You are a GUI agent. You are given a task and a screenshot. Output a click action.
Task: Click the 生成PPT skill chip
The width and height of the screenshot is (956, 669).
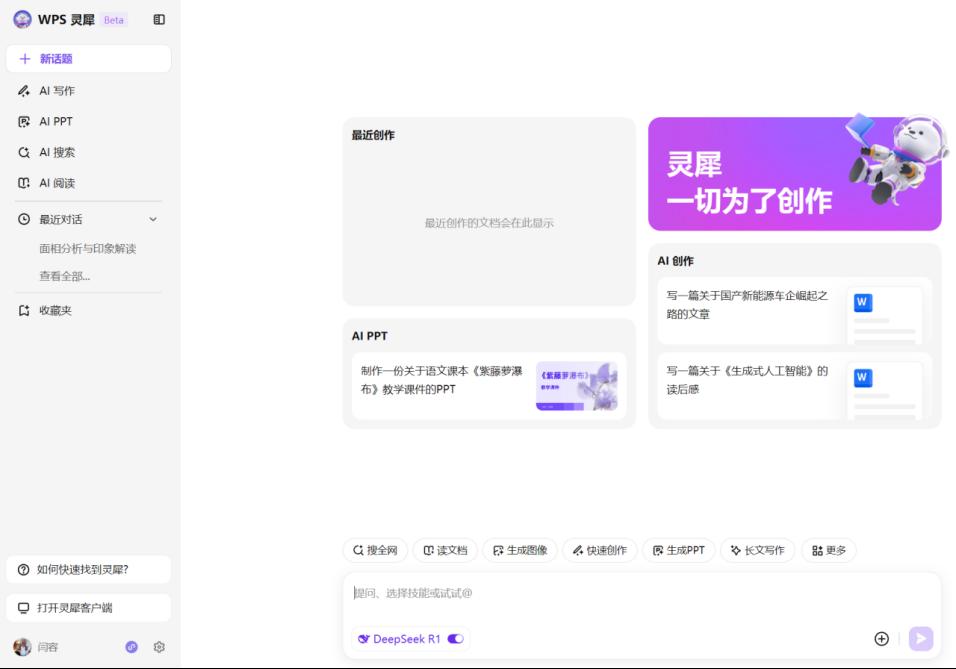[679, 550]
